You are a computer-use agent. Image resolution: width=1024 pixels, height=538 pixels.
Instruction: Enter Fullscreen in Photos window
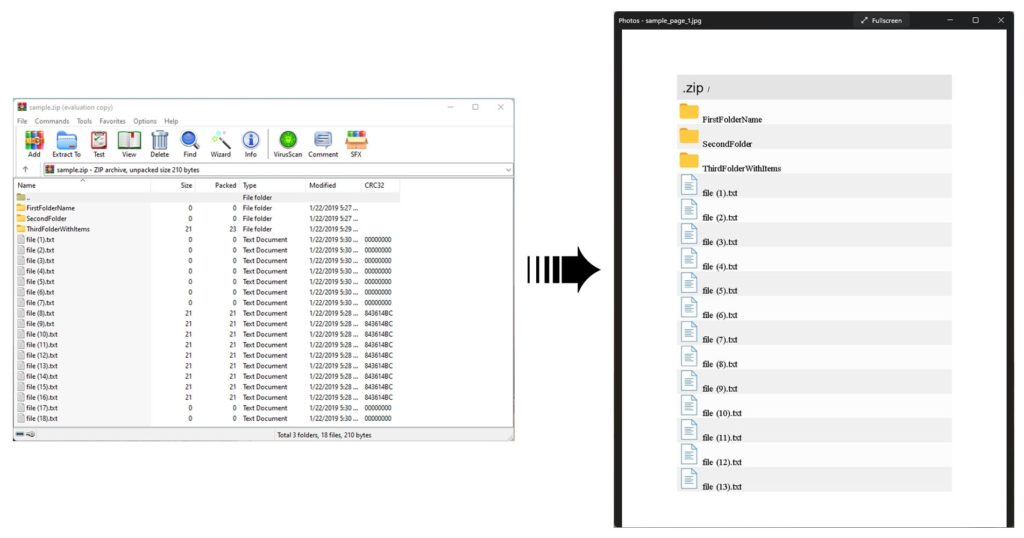click(x=880, y=20)
